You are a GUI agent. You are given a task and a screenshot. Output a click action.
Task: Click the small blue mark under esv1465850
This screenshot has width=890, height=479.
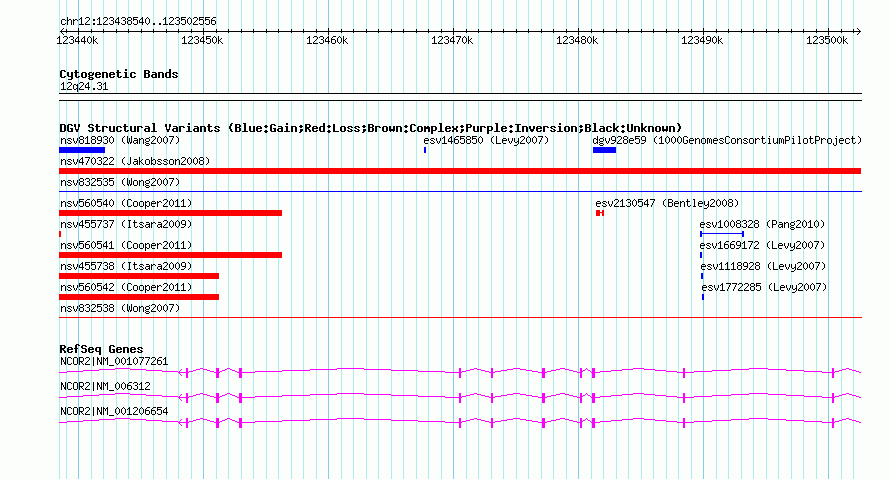[x=425, y=150]
